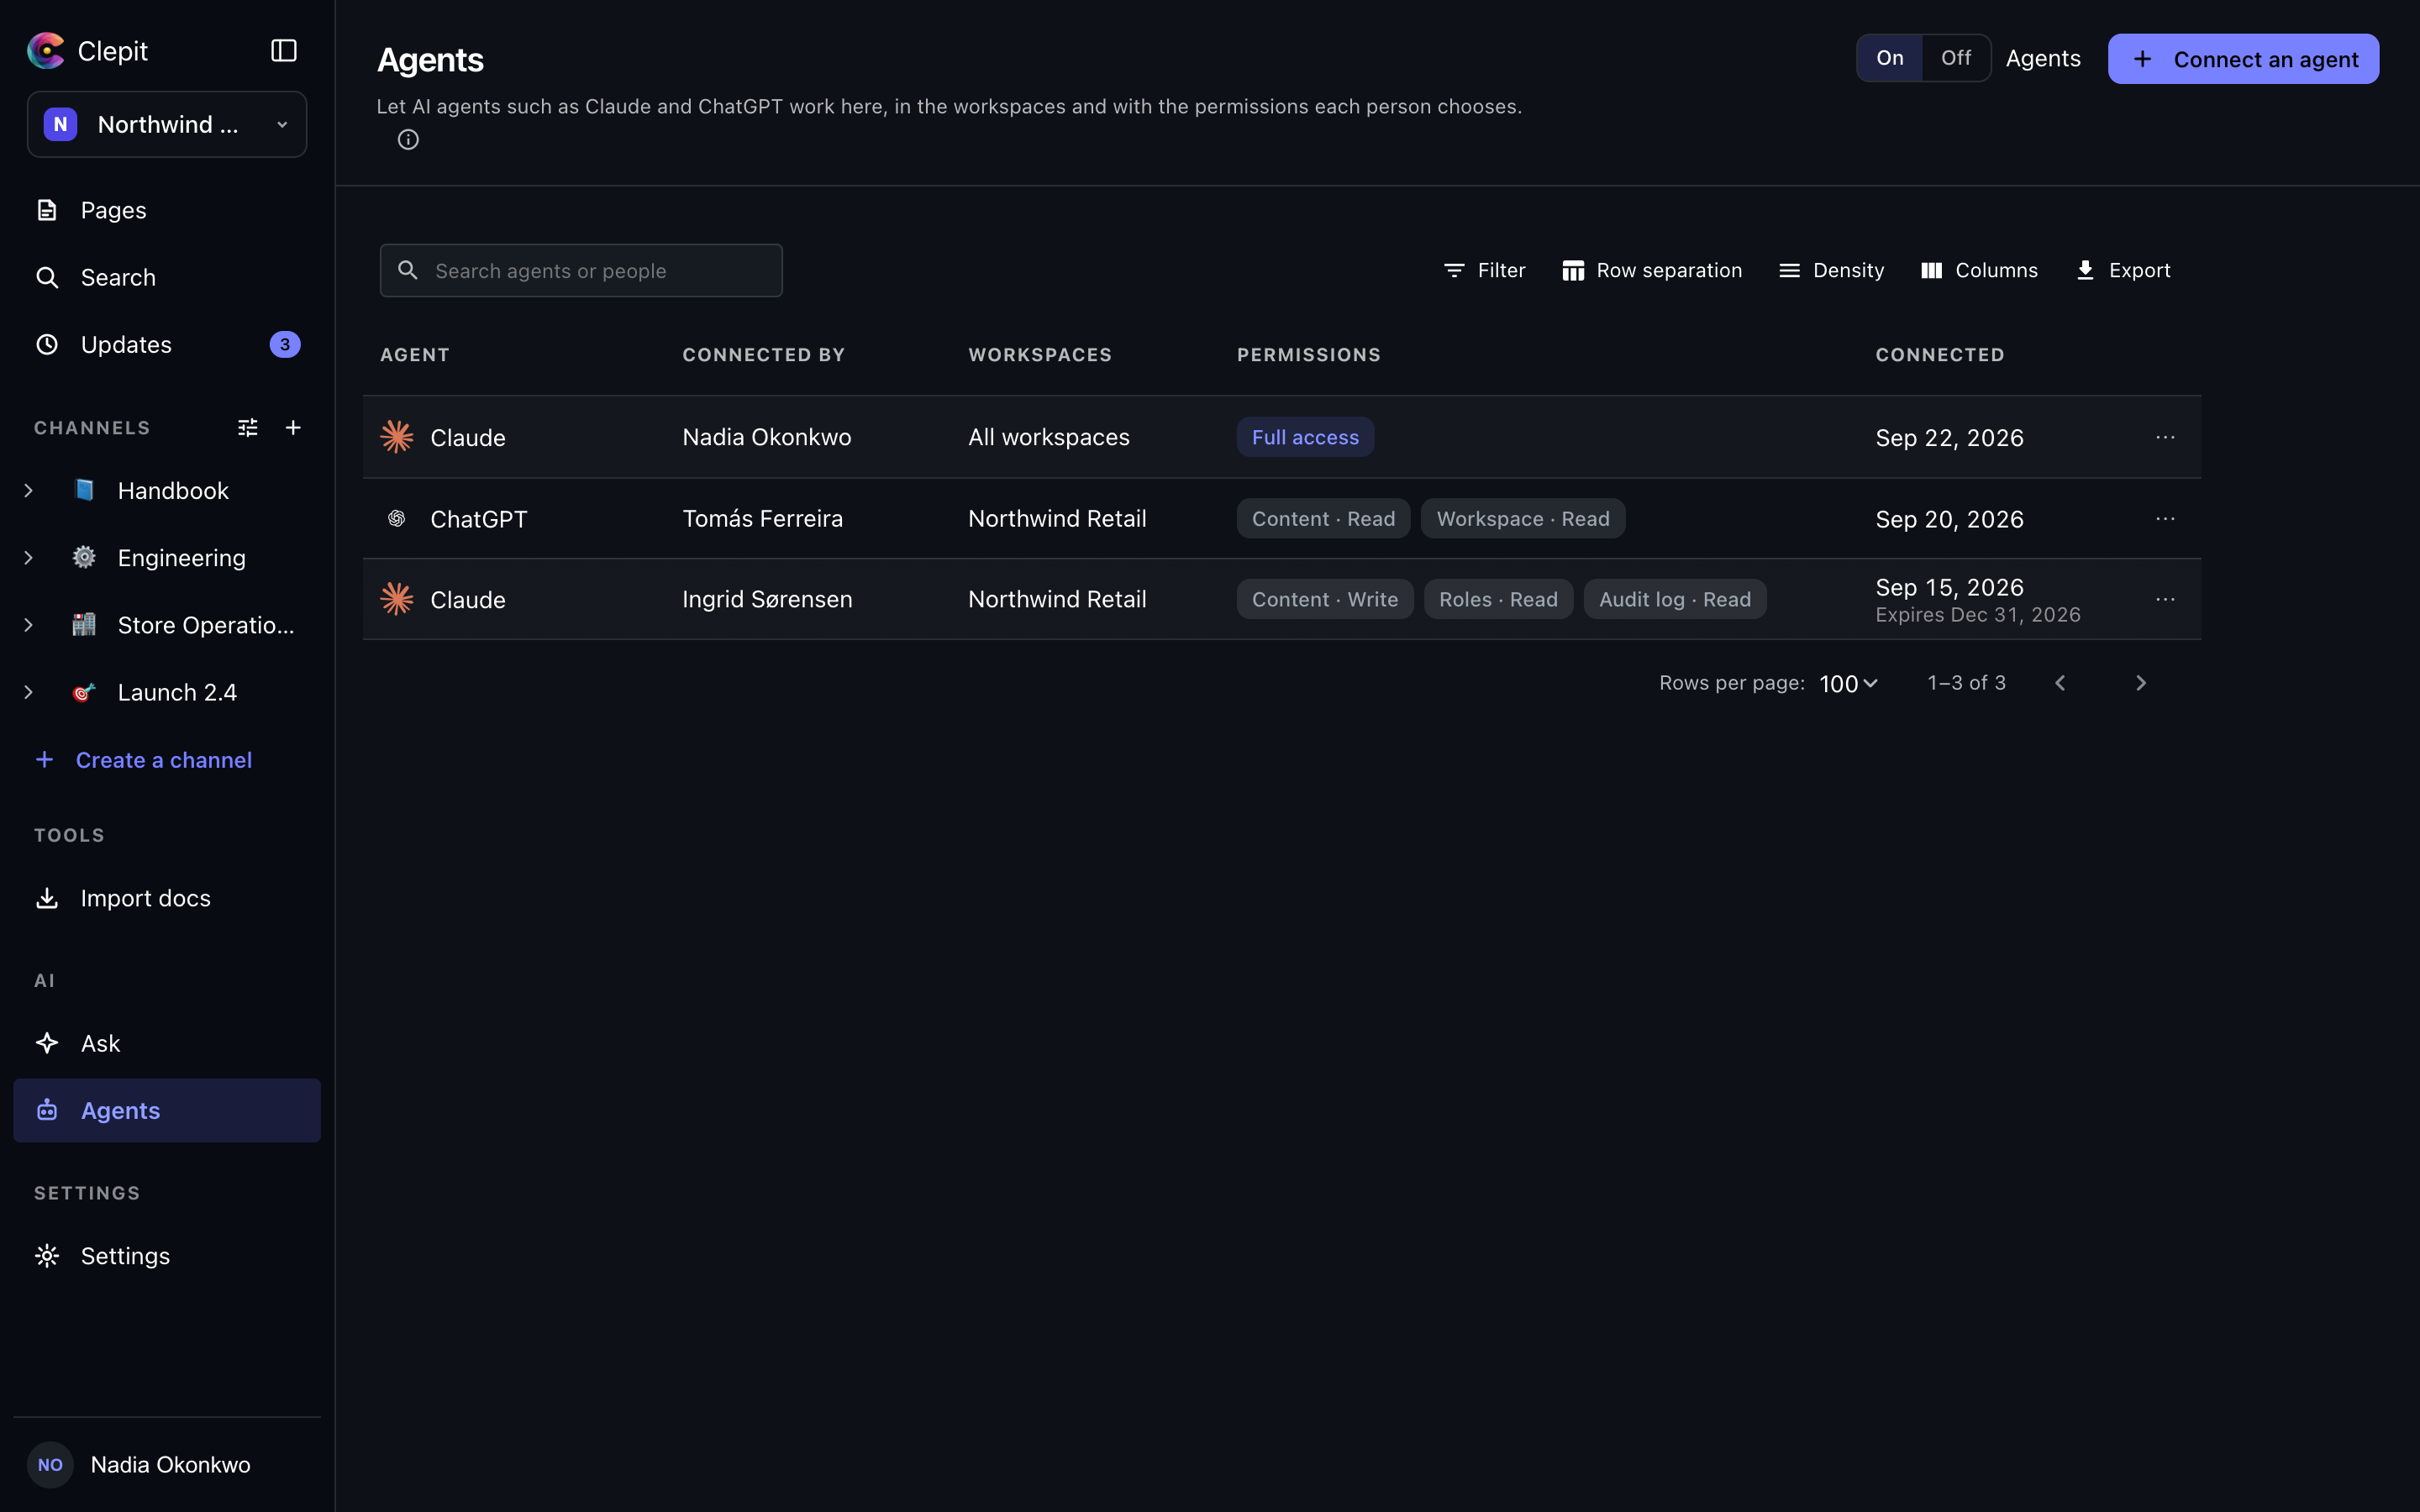This screenshot has height=1512, width=2420.
Task: Expand the Store Operations channel
Action: coord(28,625)
